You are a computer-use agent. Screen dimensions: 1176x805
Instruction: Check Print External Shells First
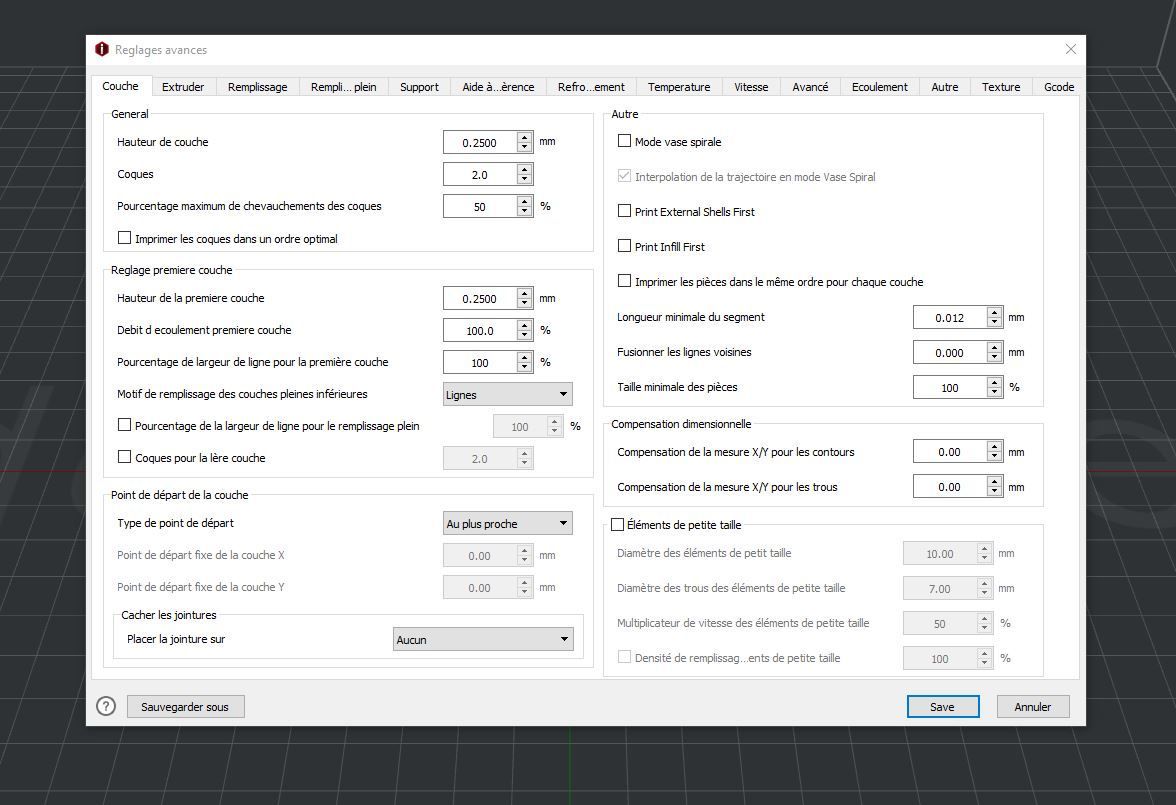coord(624,211)
